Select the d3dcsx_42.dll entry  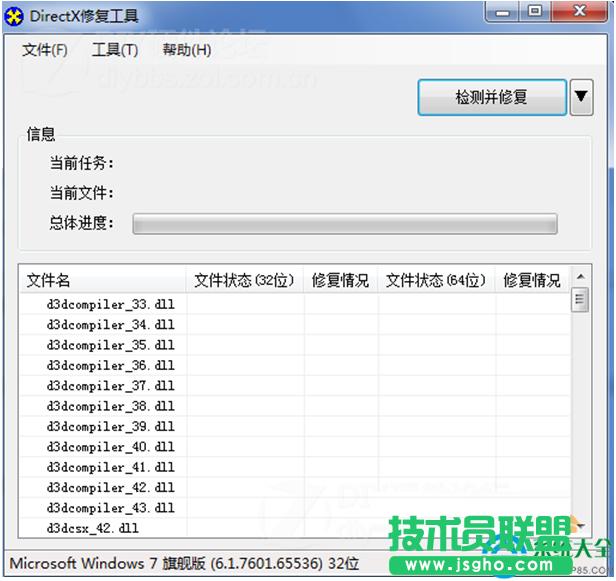coord(93,528)
